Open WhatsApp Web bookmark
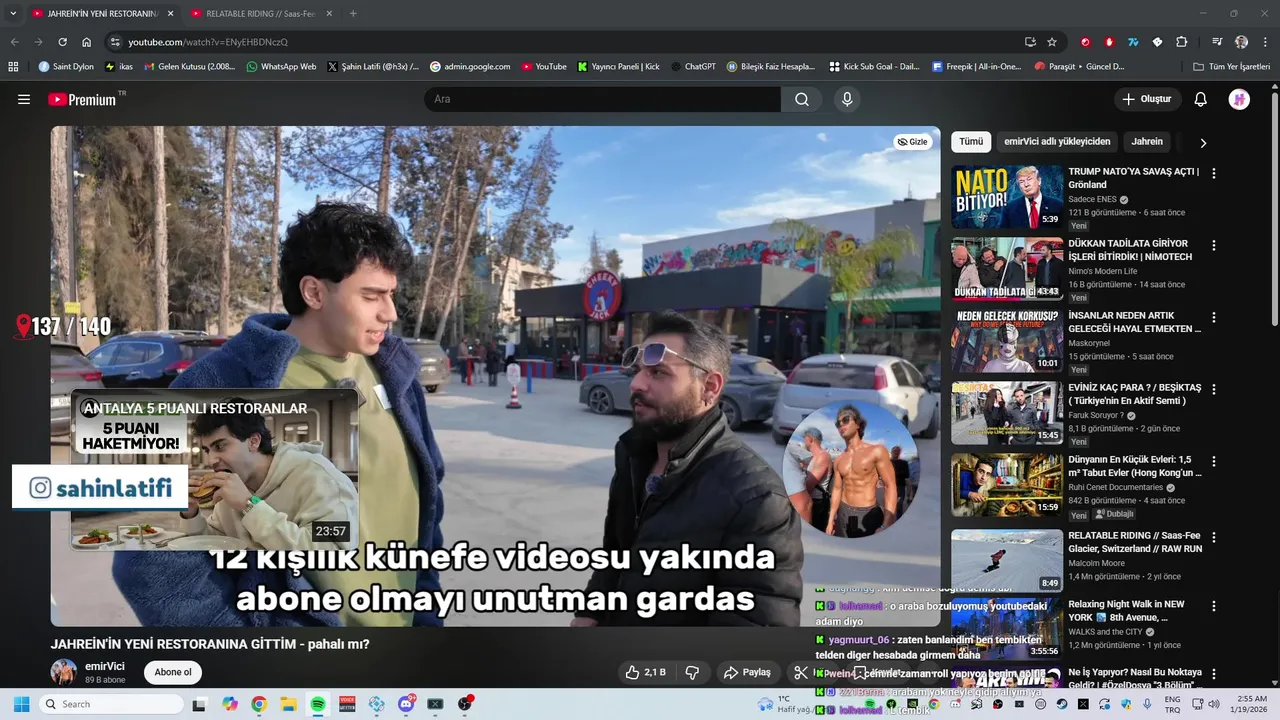Viewport: 1280px width, 720px height. pyautogui.click(x=281, y=66)
